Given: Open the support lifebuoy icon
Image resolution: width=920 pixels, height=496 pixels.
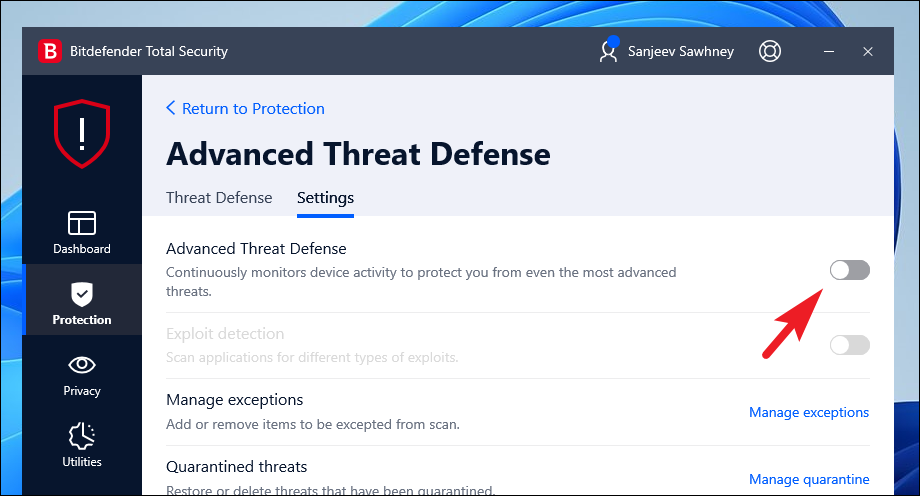Looking at the screenshot, I should coord(769,51).
